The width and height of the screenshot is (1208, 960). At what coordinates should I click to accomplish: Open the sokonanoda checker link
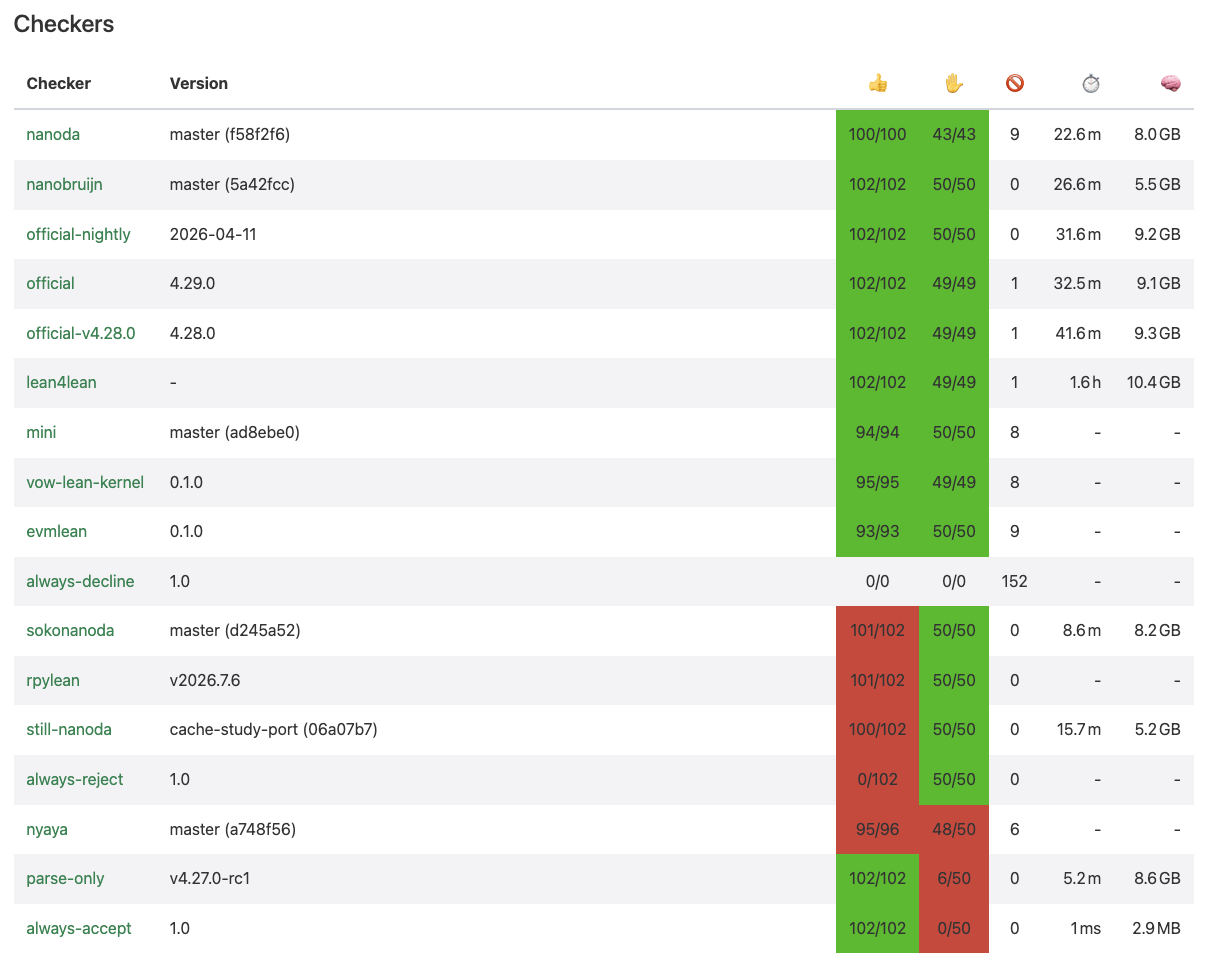coord(70,630)
